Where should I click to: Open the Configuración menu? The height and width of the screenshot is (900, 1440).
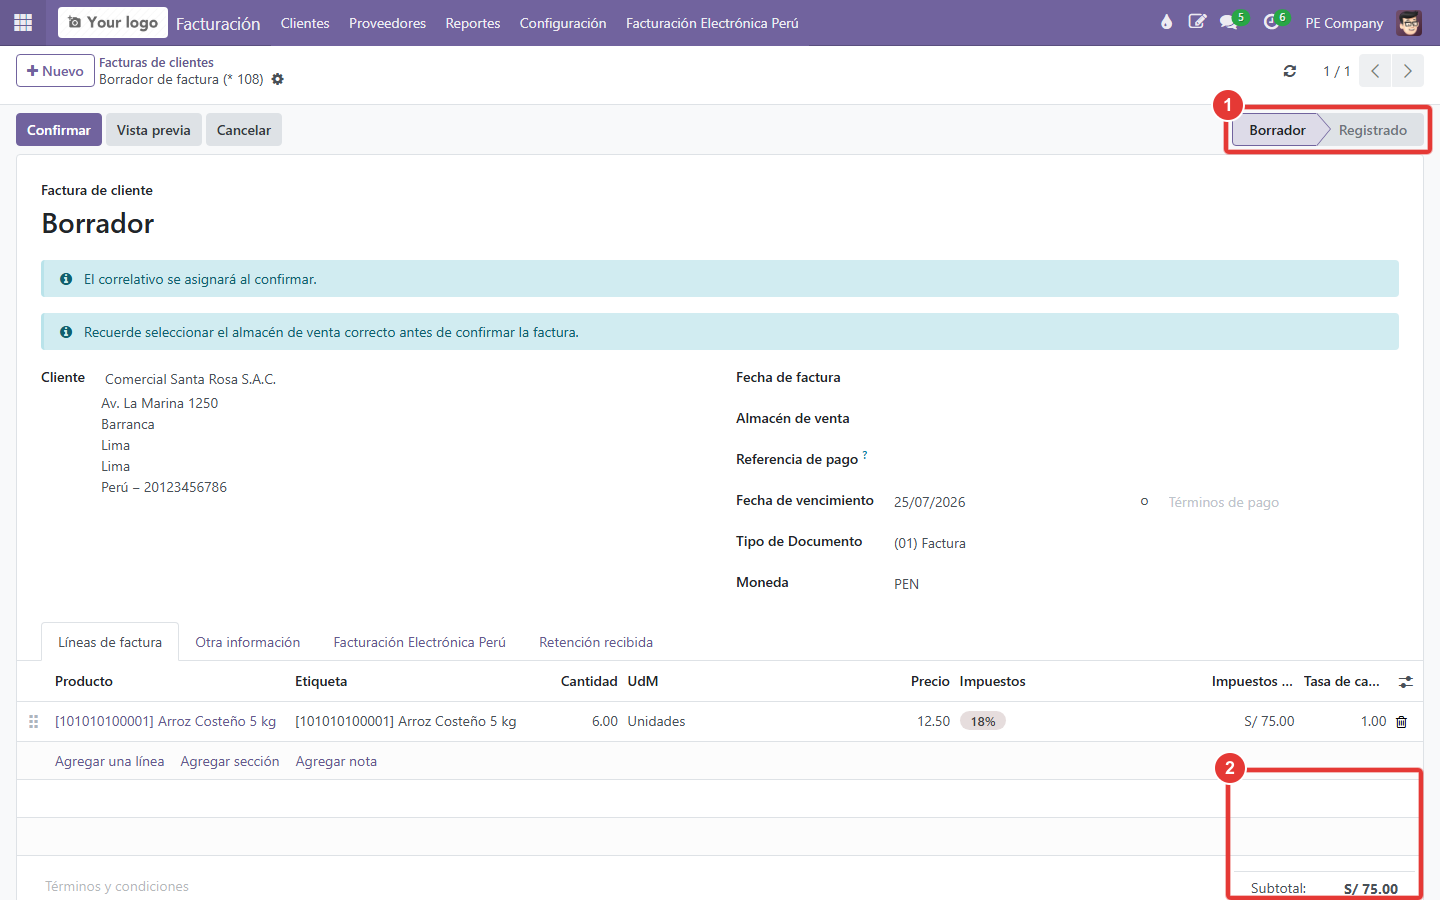pos(563,23)
